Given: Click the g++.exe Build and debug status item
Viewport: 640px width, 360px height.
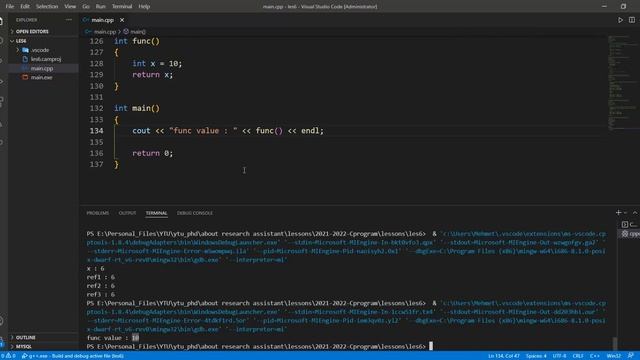Looking at the screenshot, I should 73,356.
